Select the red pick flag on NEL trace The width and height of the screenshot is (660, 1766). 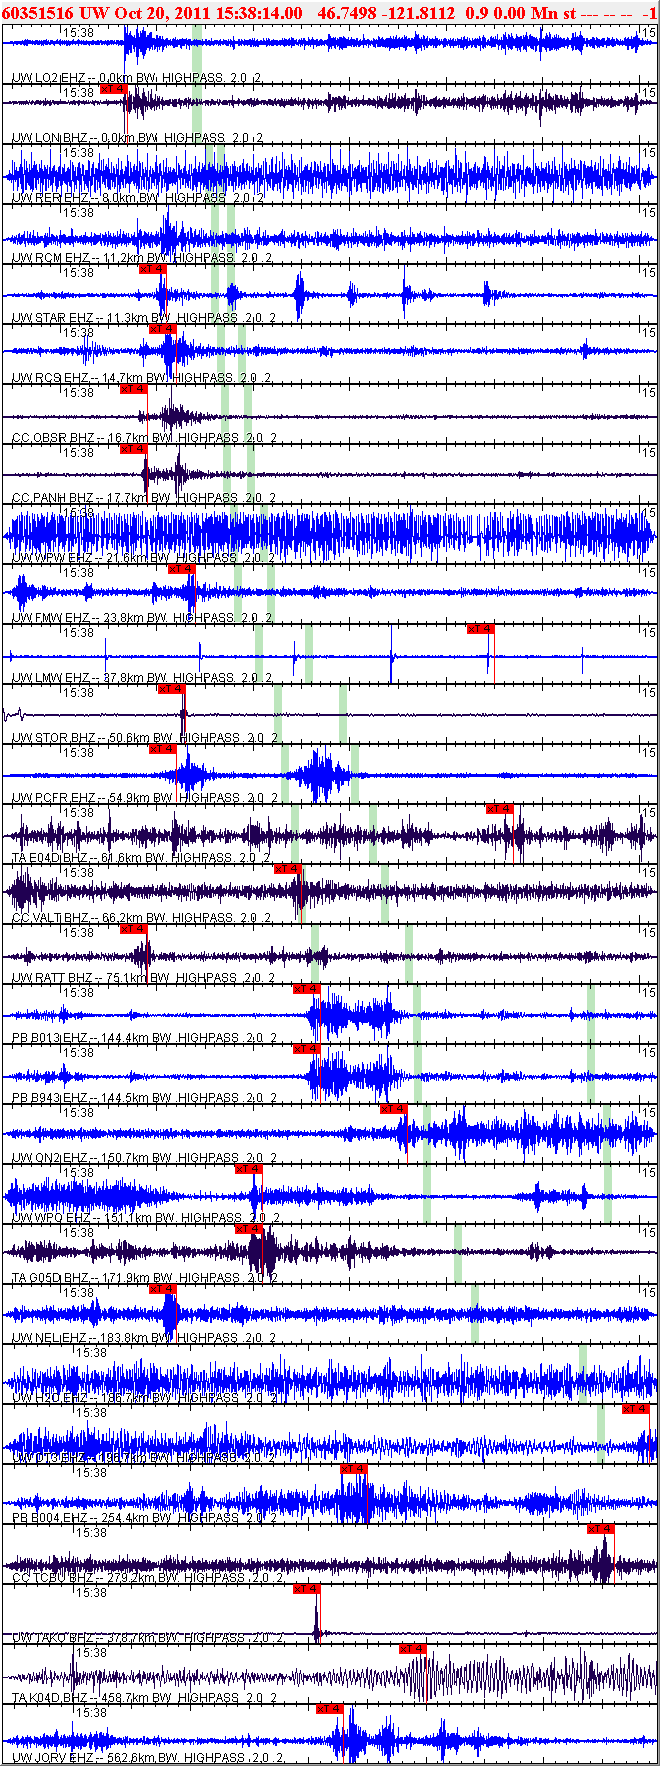(162, 1289)
